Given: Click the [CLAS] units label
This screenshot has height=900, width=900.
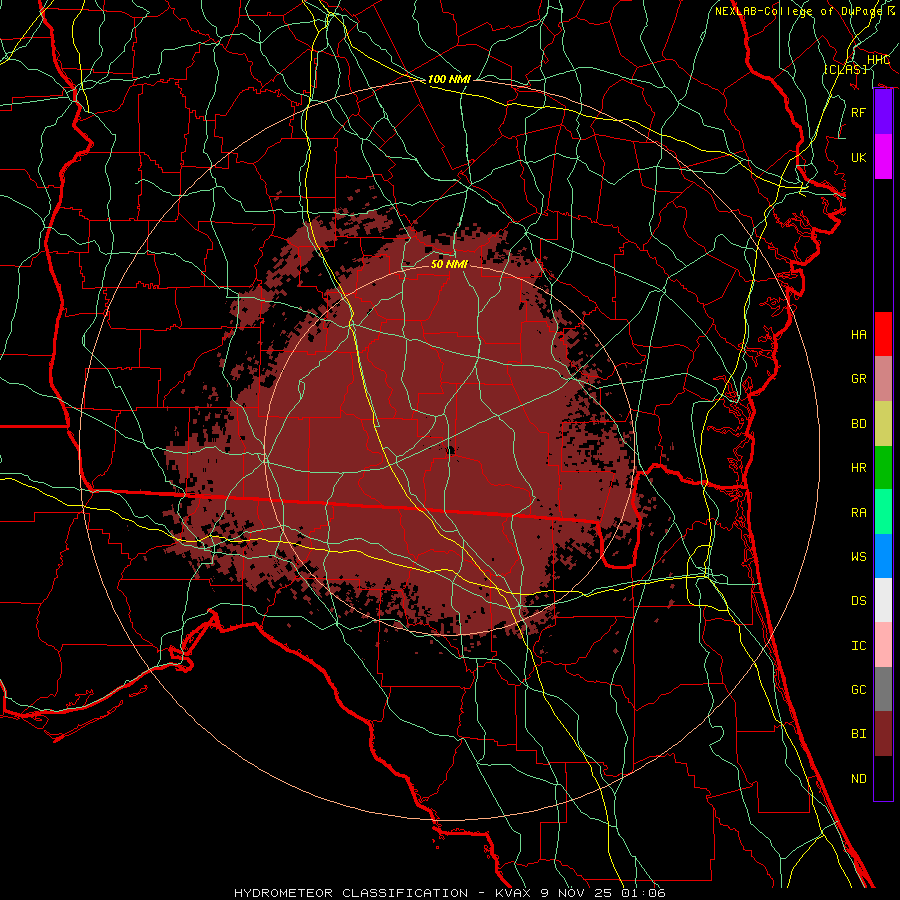Looking at the screenshot, I should click(845, 69).
